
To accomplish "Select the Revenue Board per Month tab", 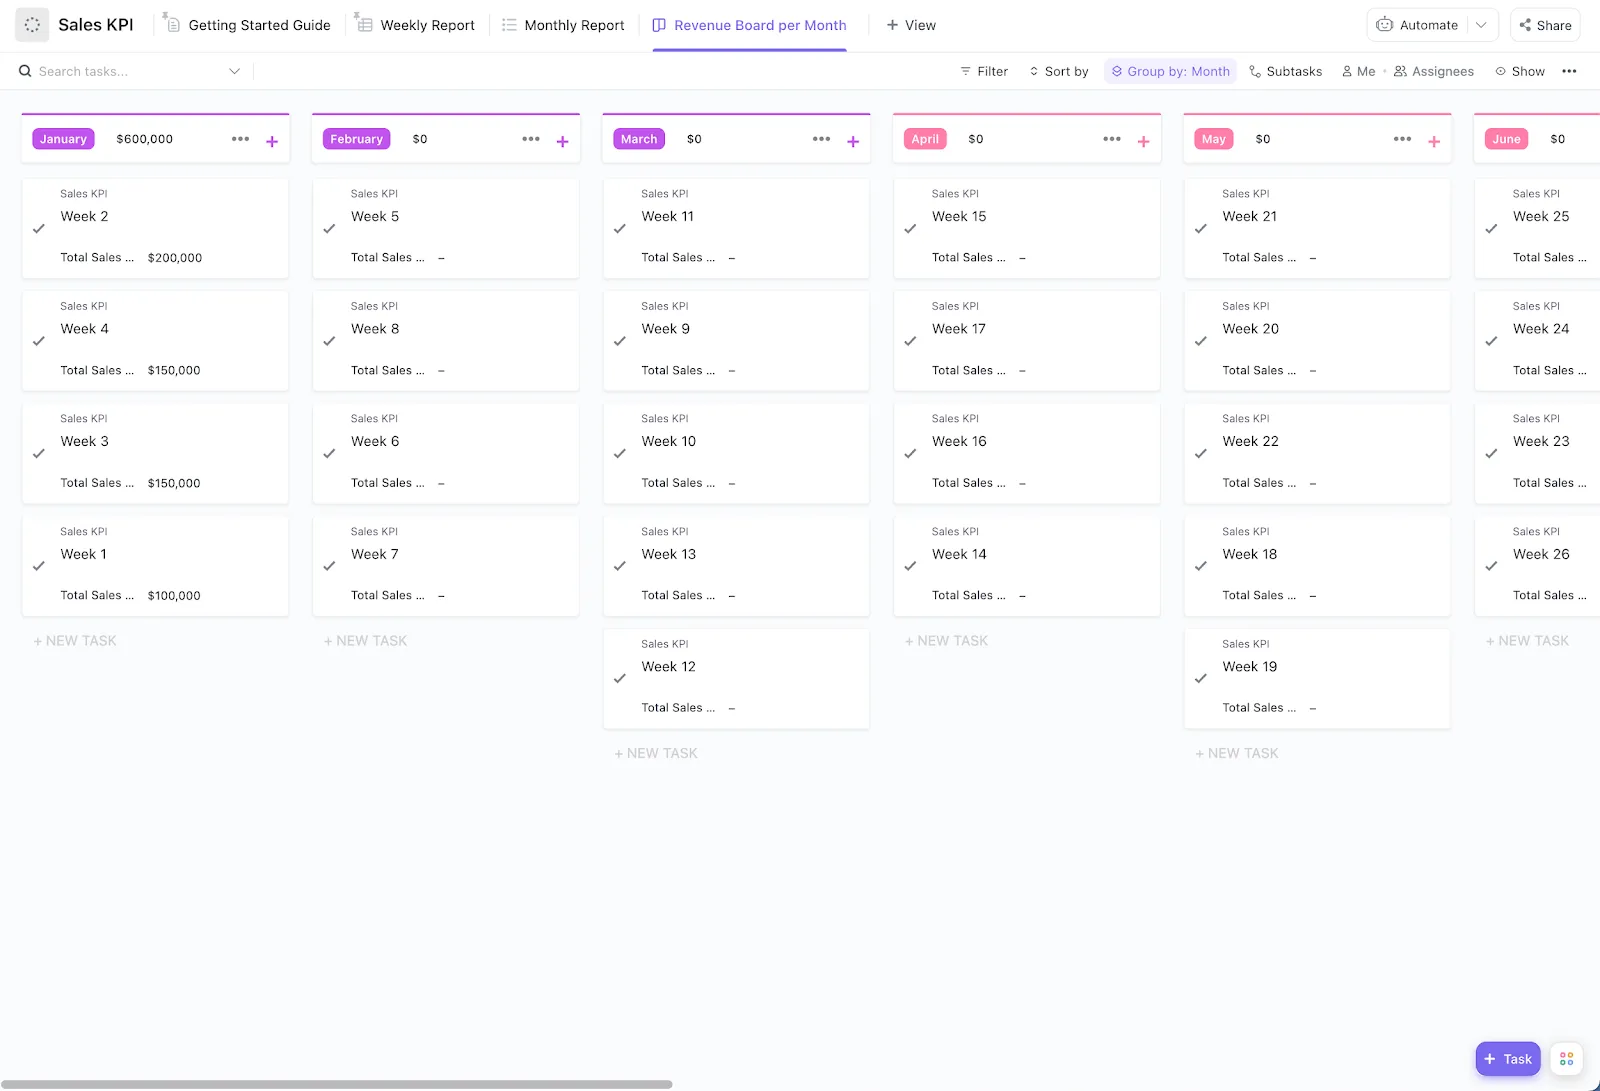I will tap(750, 25).
